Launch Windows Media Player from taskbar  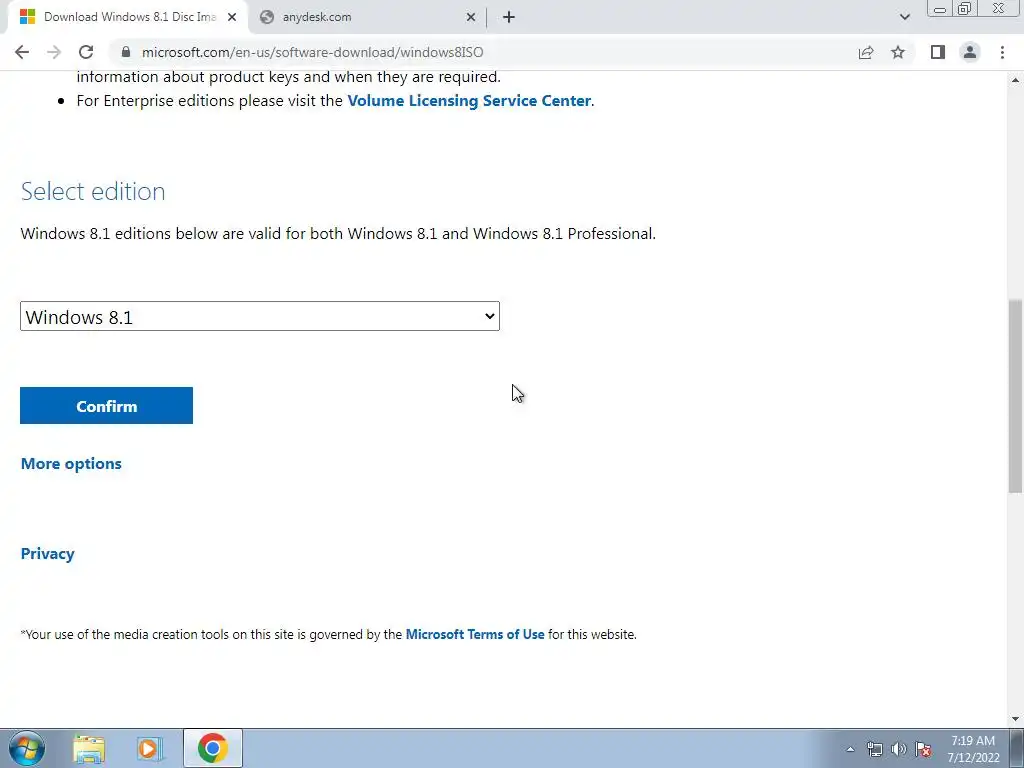point(149,748)
